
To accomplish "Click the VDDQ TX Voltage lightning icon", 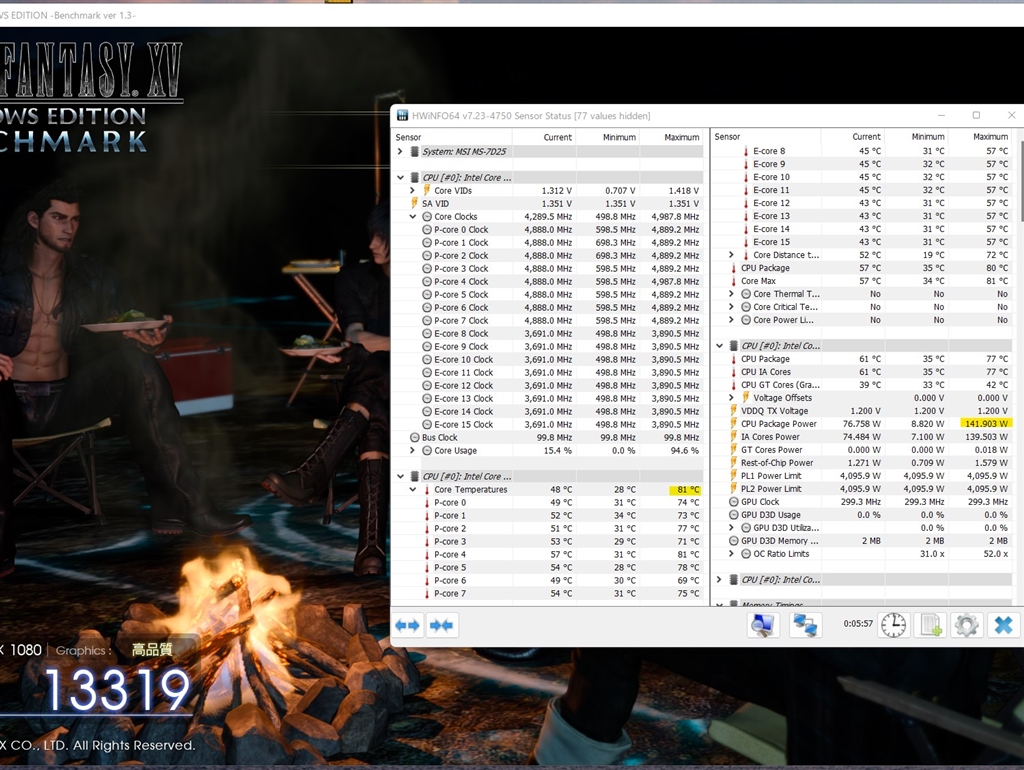I will (x=733, y=411).
